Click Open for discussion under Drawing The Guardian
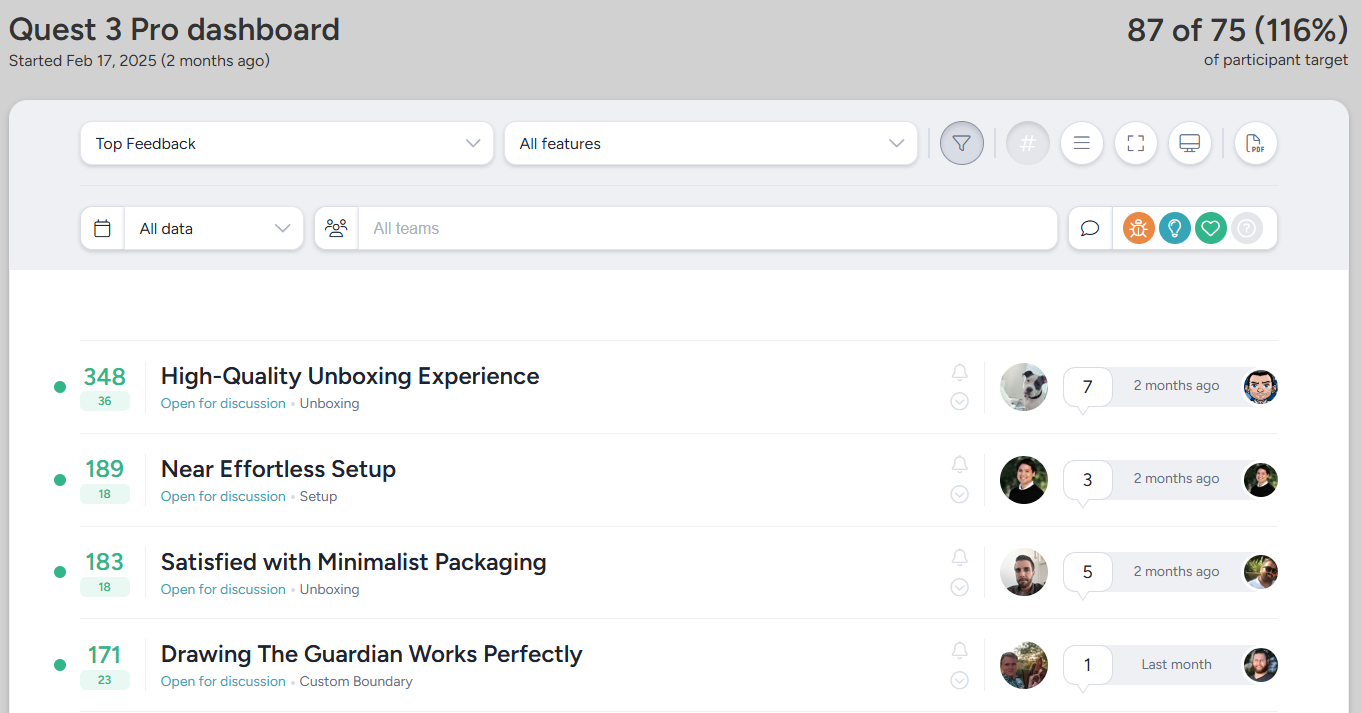Viewport: 1362px width, 713px height. 223,682
